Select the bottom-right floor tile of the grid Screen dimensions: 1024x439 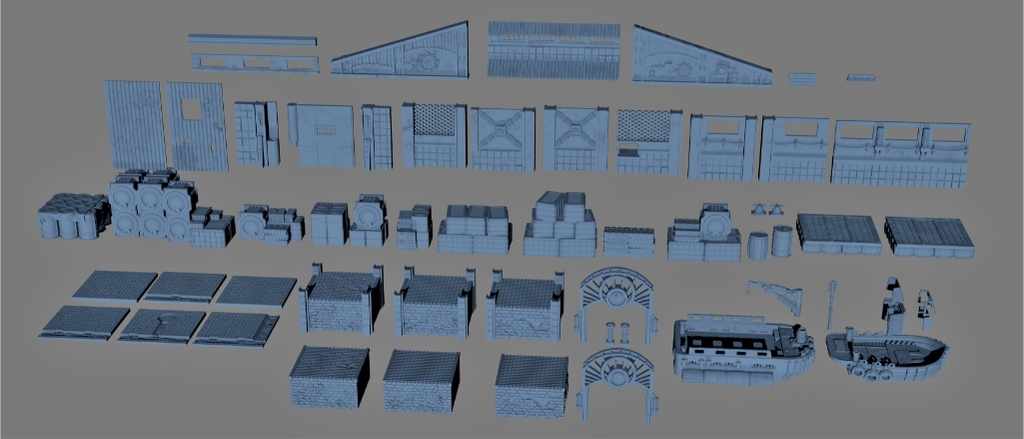tap(236, 327)
